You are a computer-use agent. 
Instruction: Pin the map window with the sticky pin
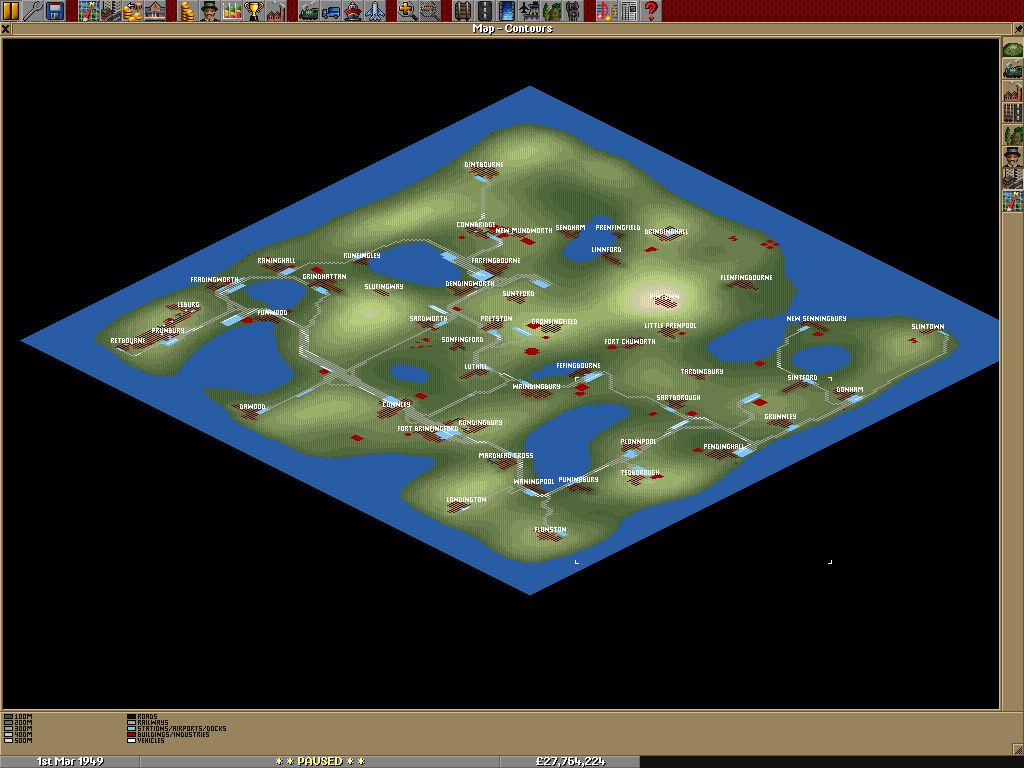coord(1018,29)
